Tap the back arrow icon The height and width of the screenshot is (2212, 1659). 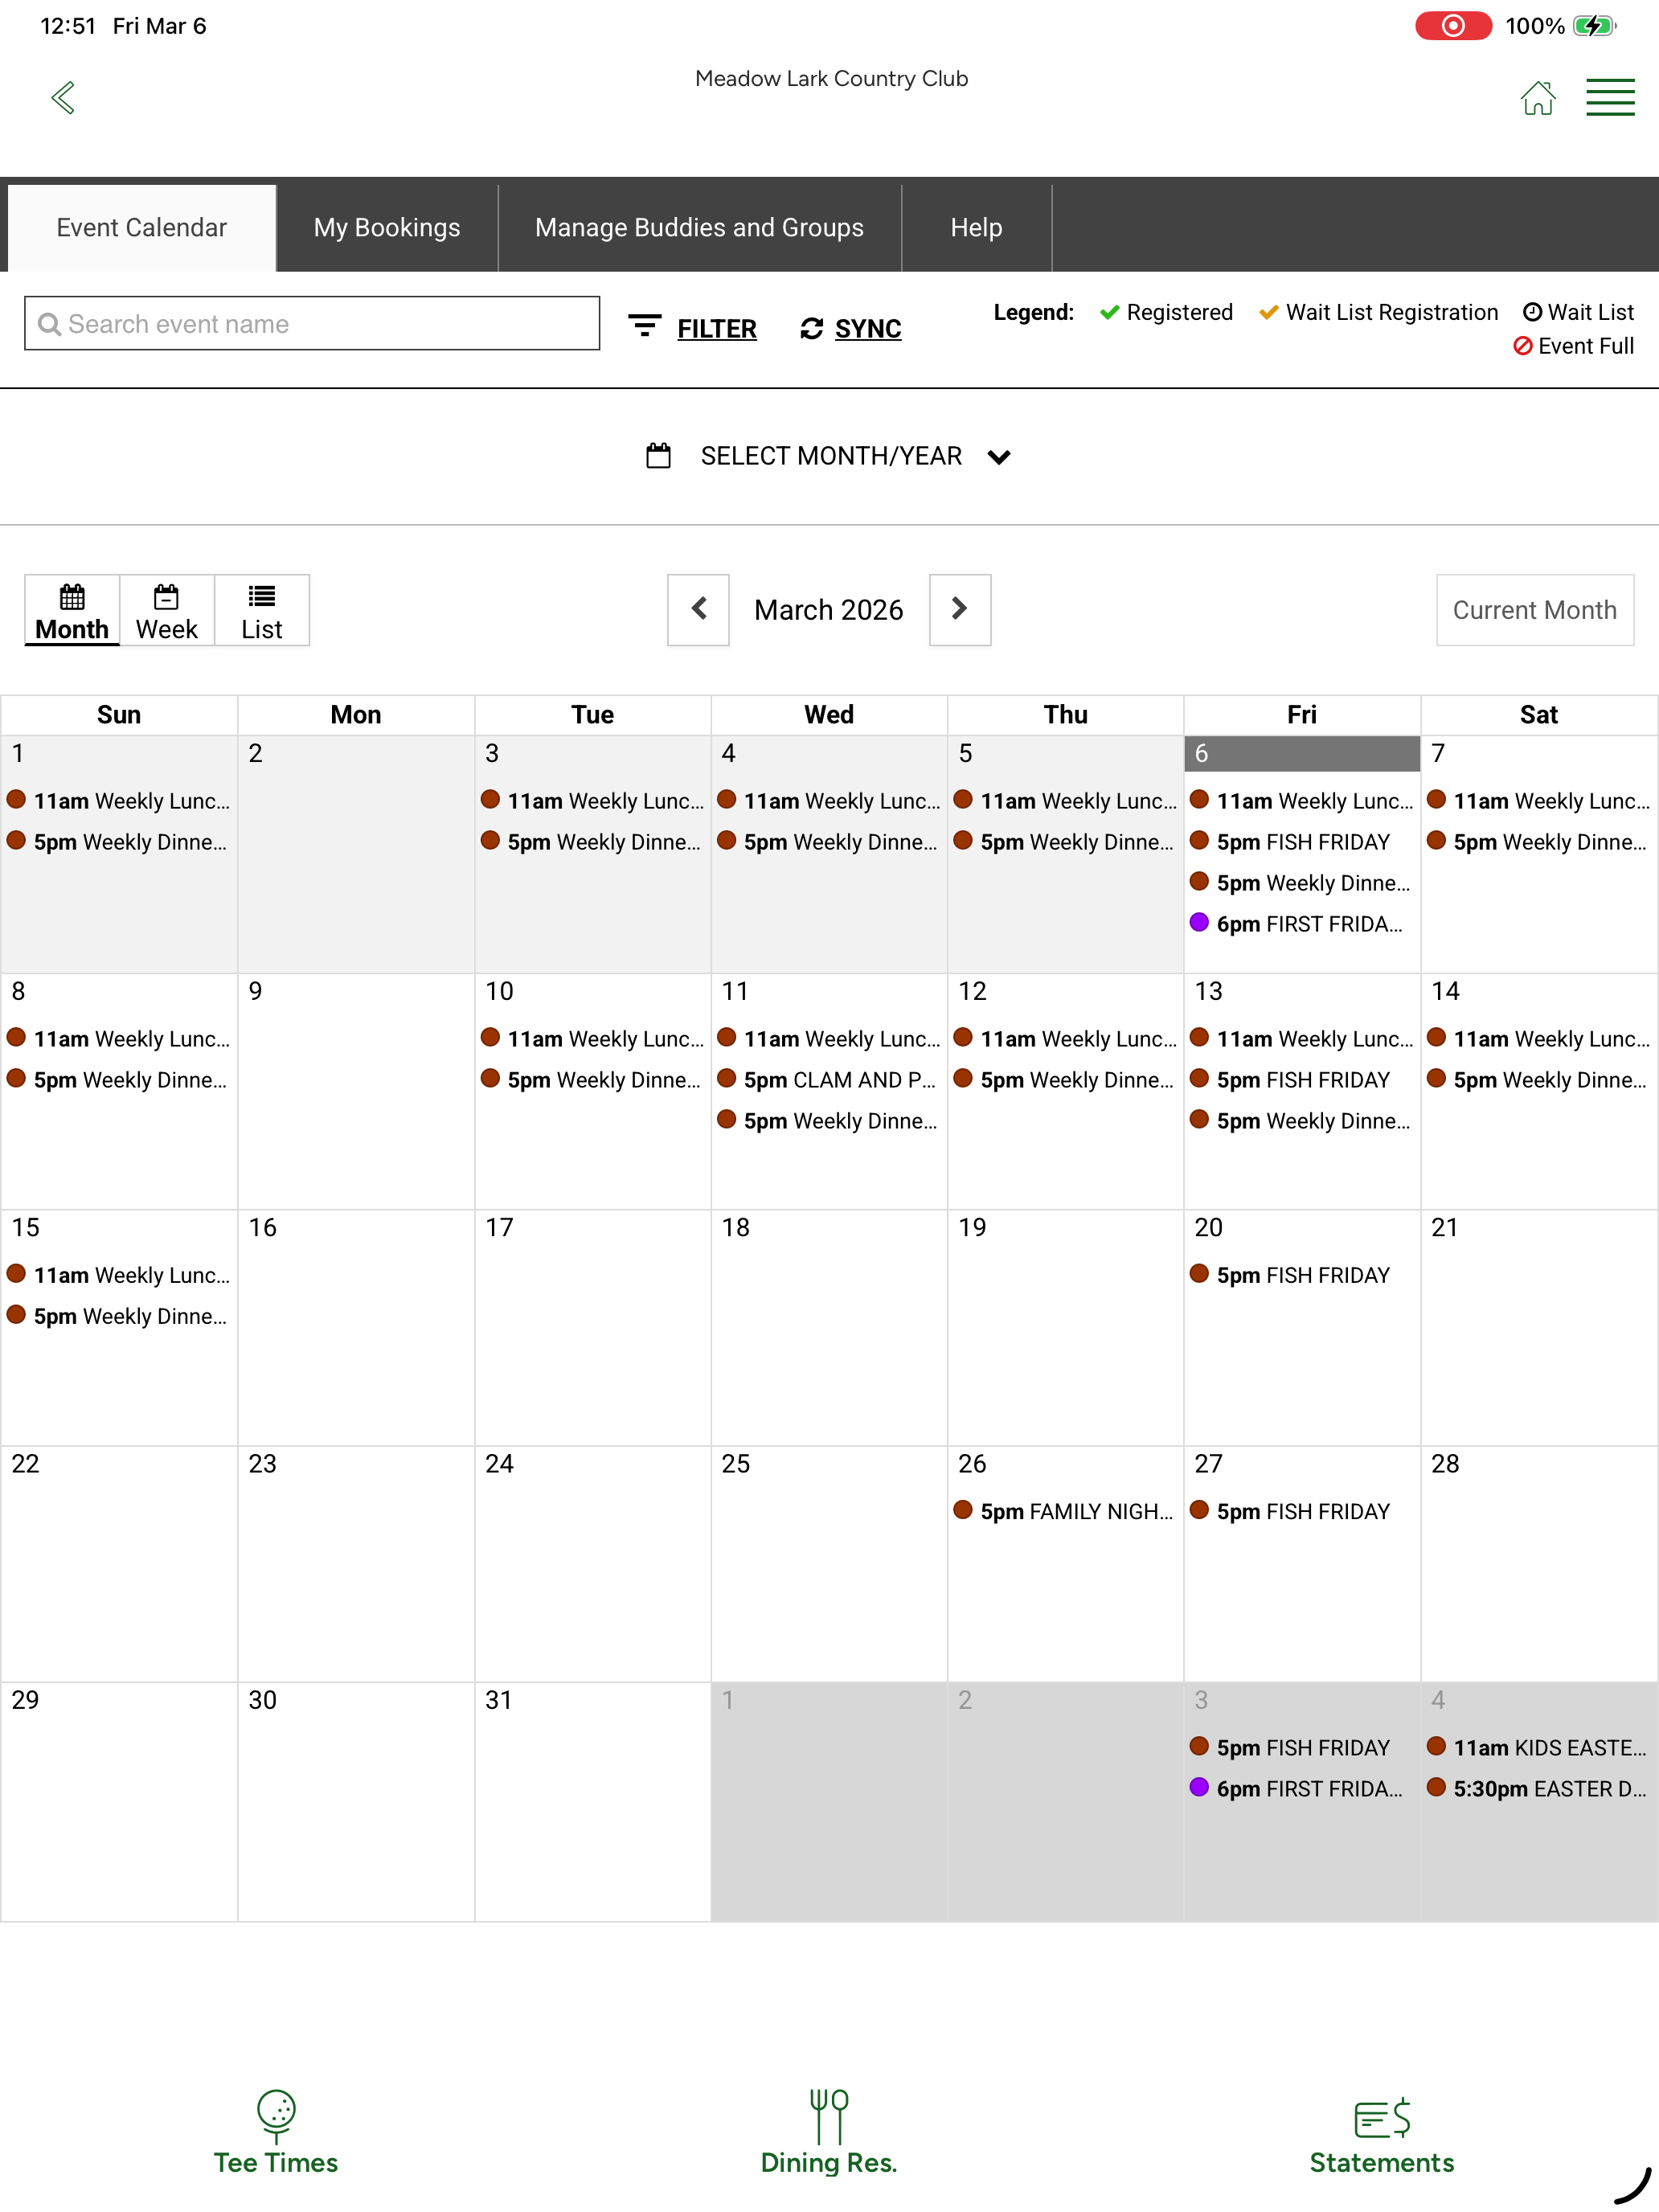pyautogui.click(x=63, y=98)
